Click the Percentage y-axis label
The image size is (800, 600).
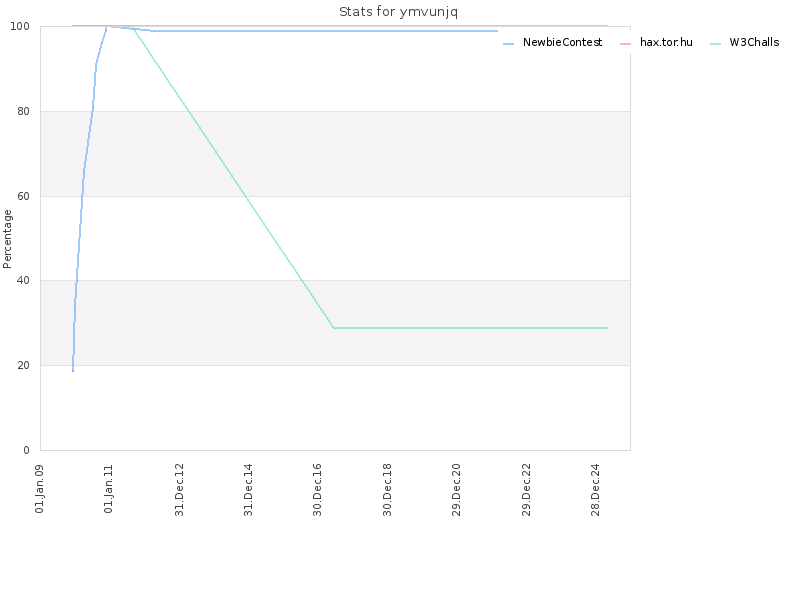8,238
